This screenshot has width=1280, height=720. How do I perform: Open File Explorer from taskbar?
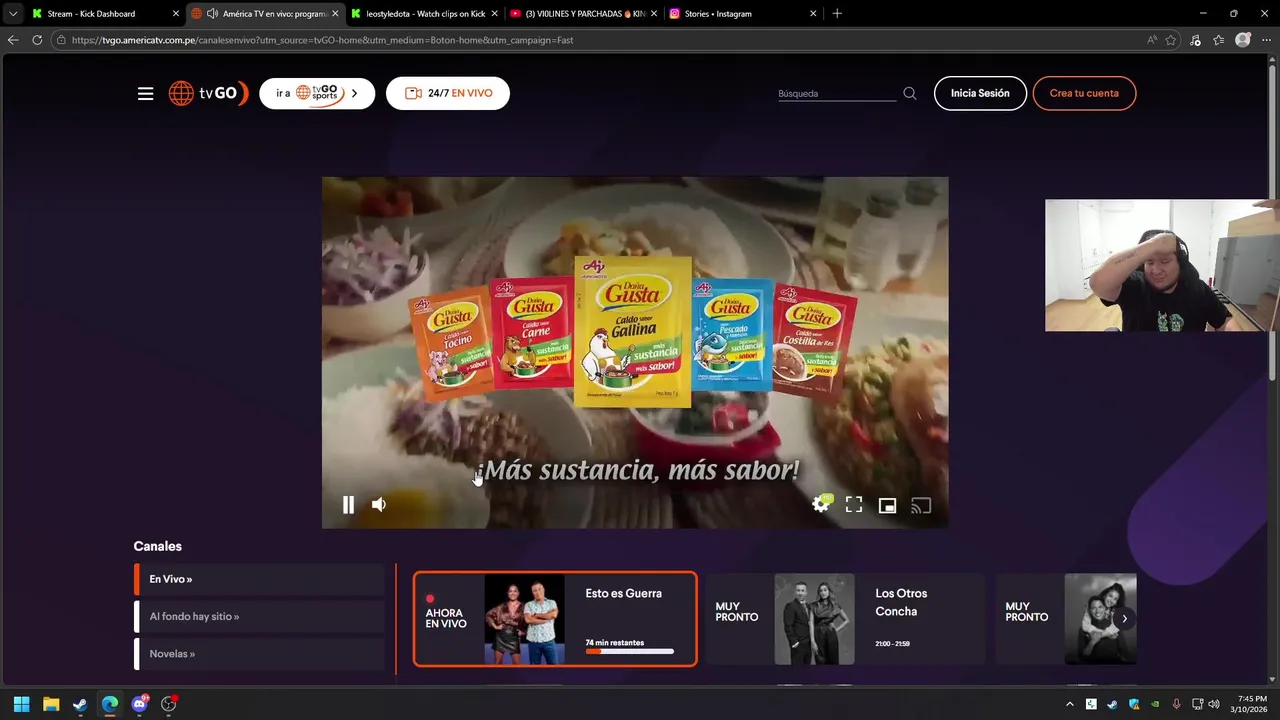click(x=51, y=704)
